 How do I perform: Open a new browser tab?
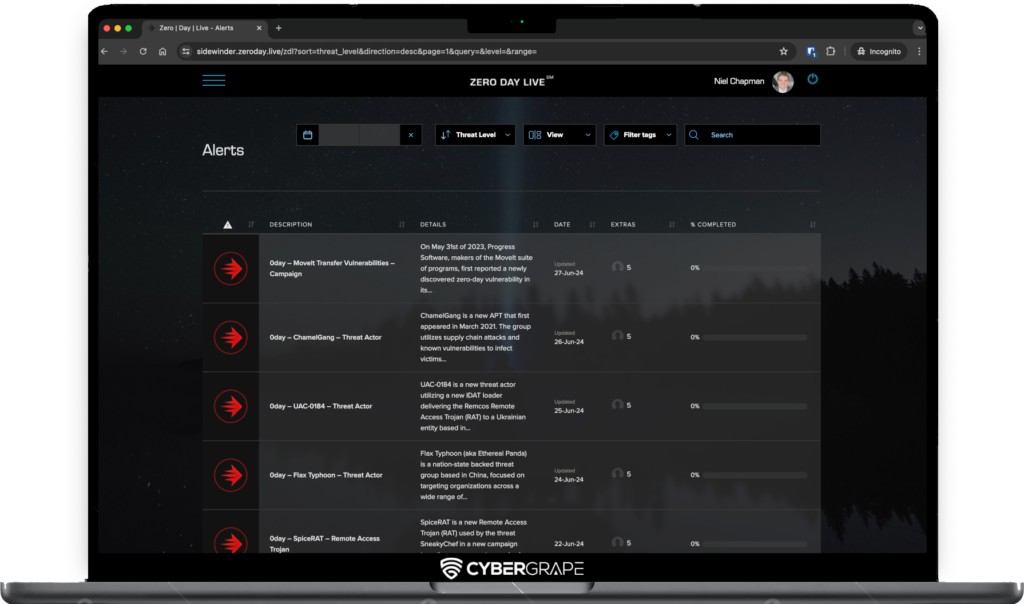pos(278,28)
